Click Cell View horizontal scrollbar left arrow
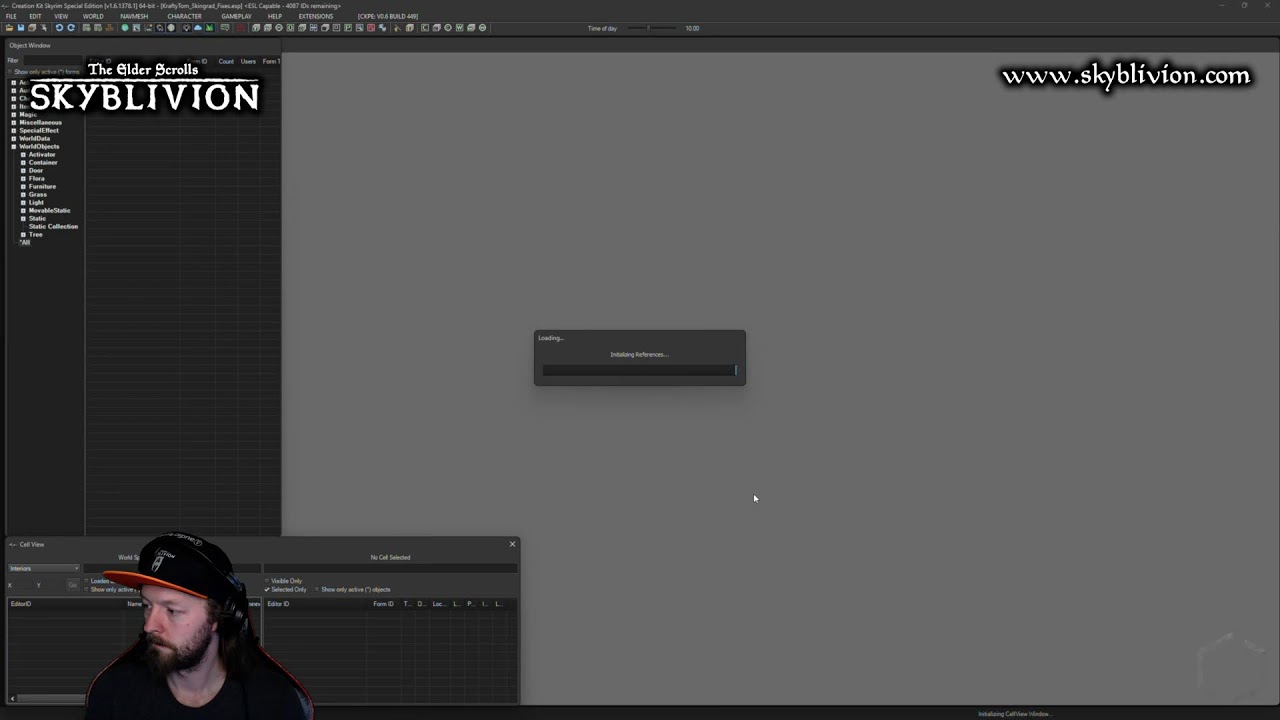 click(13, 698)
